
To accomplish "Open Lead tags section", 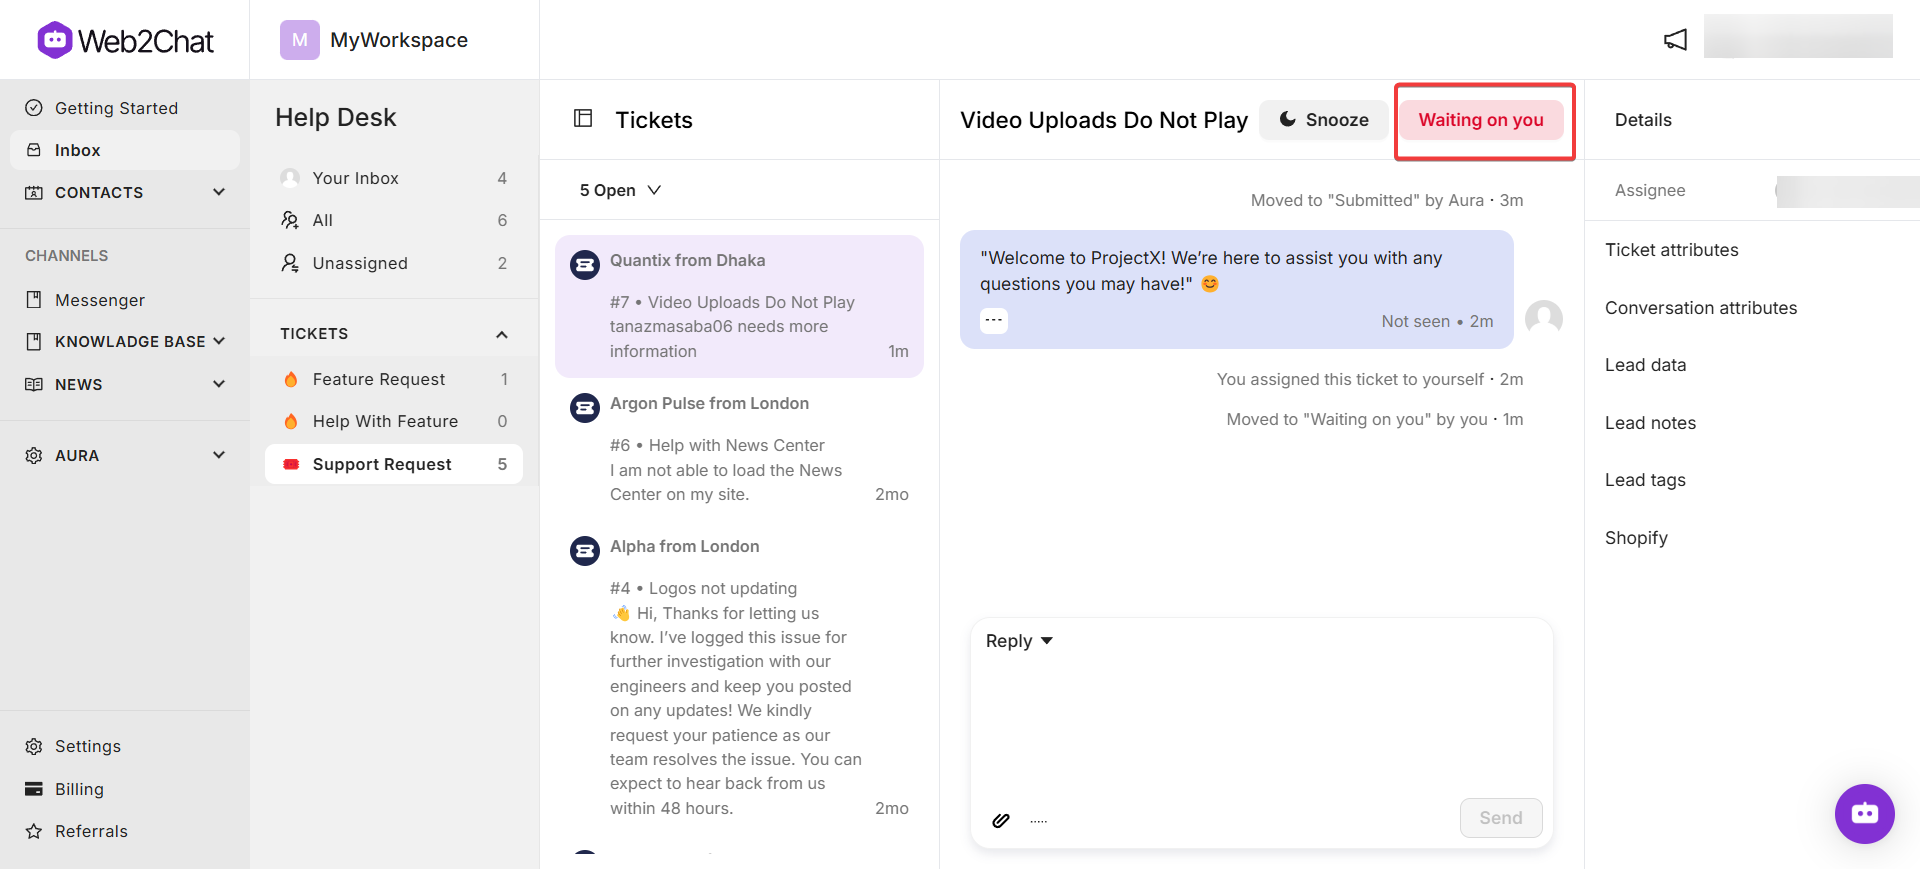I will [x=1645, y=480].
